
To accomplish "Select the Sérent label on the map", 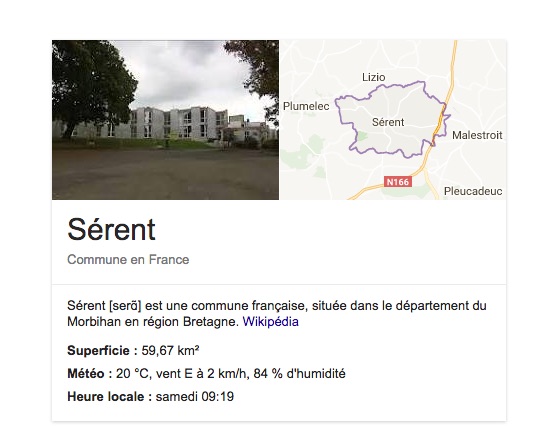I will [388, 122].
